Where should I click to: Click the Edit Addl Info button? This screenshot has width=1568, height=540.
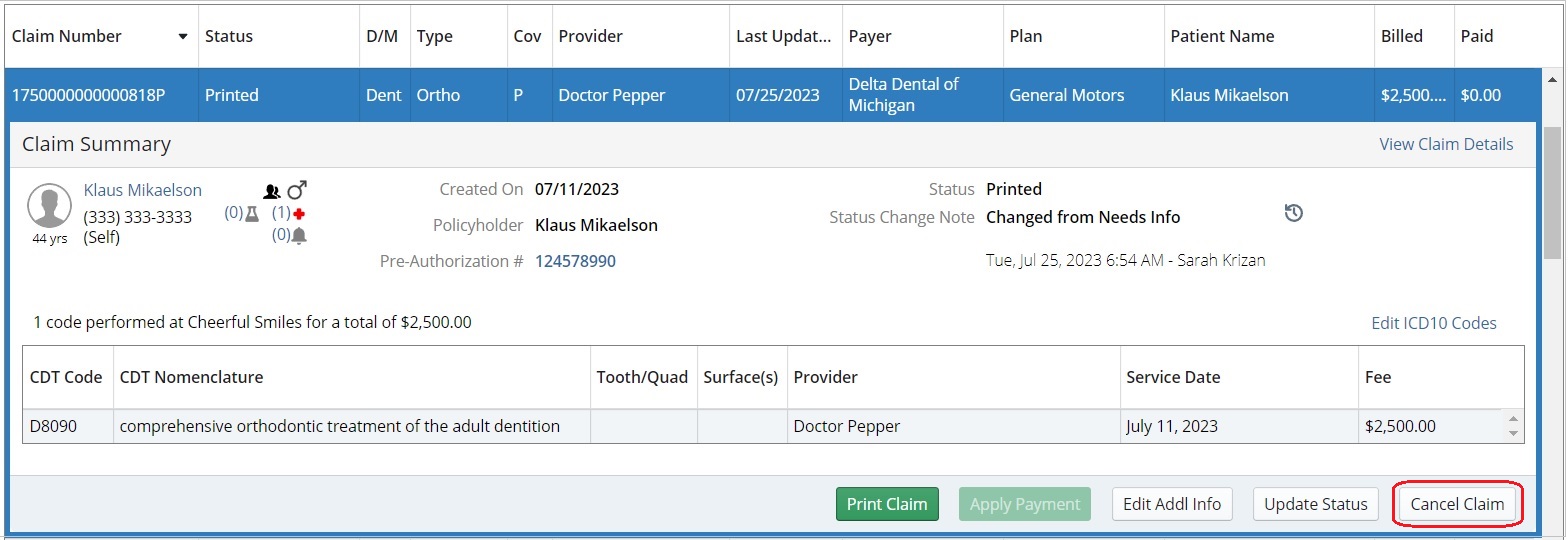click(1172, 504)
